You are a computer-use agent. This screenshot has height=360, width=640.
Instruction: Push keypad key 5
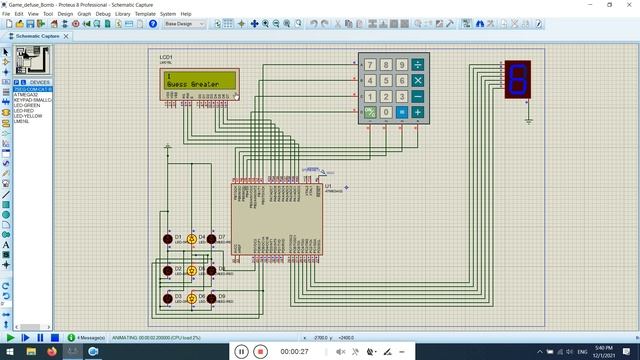386,80
